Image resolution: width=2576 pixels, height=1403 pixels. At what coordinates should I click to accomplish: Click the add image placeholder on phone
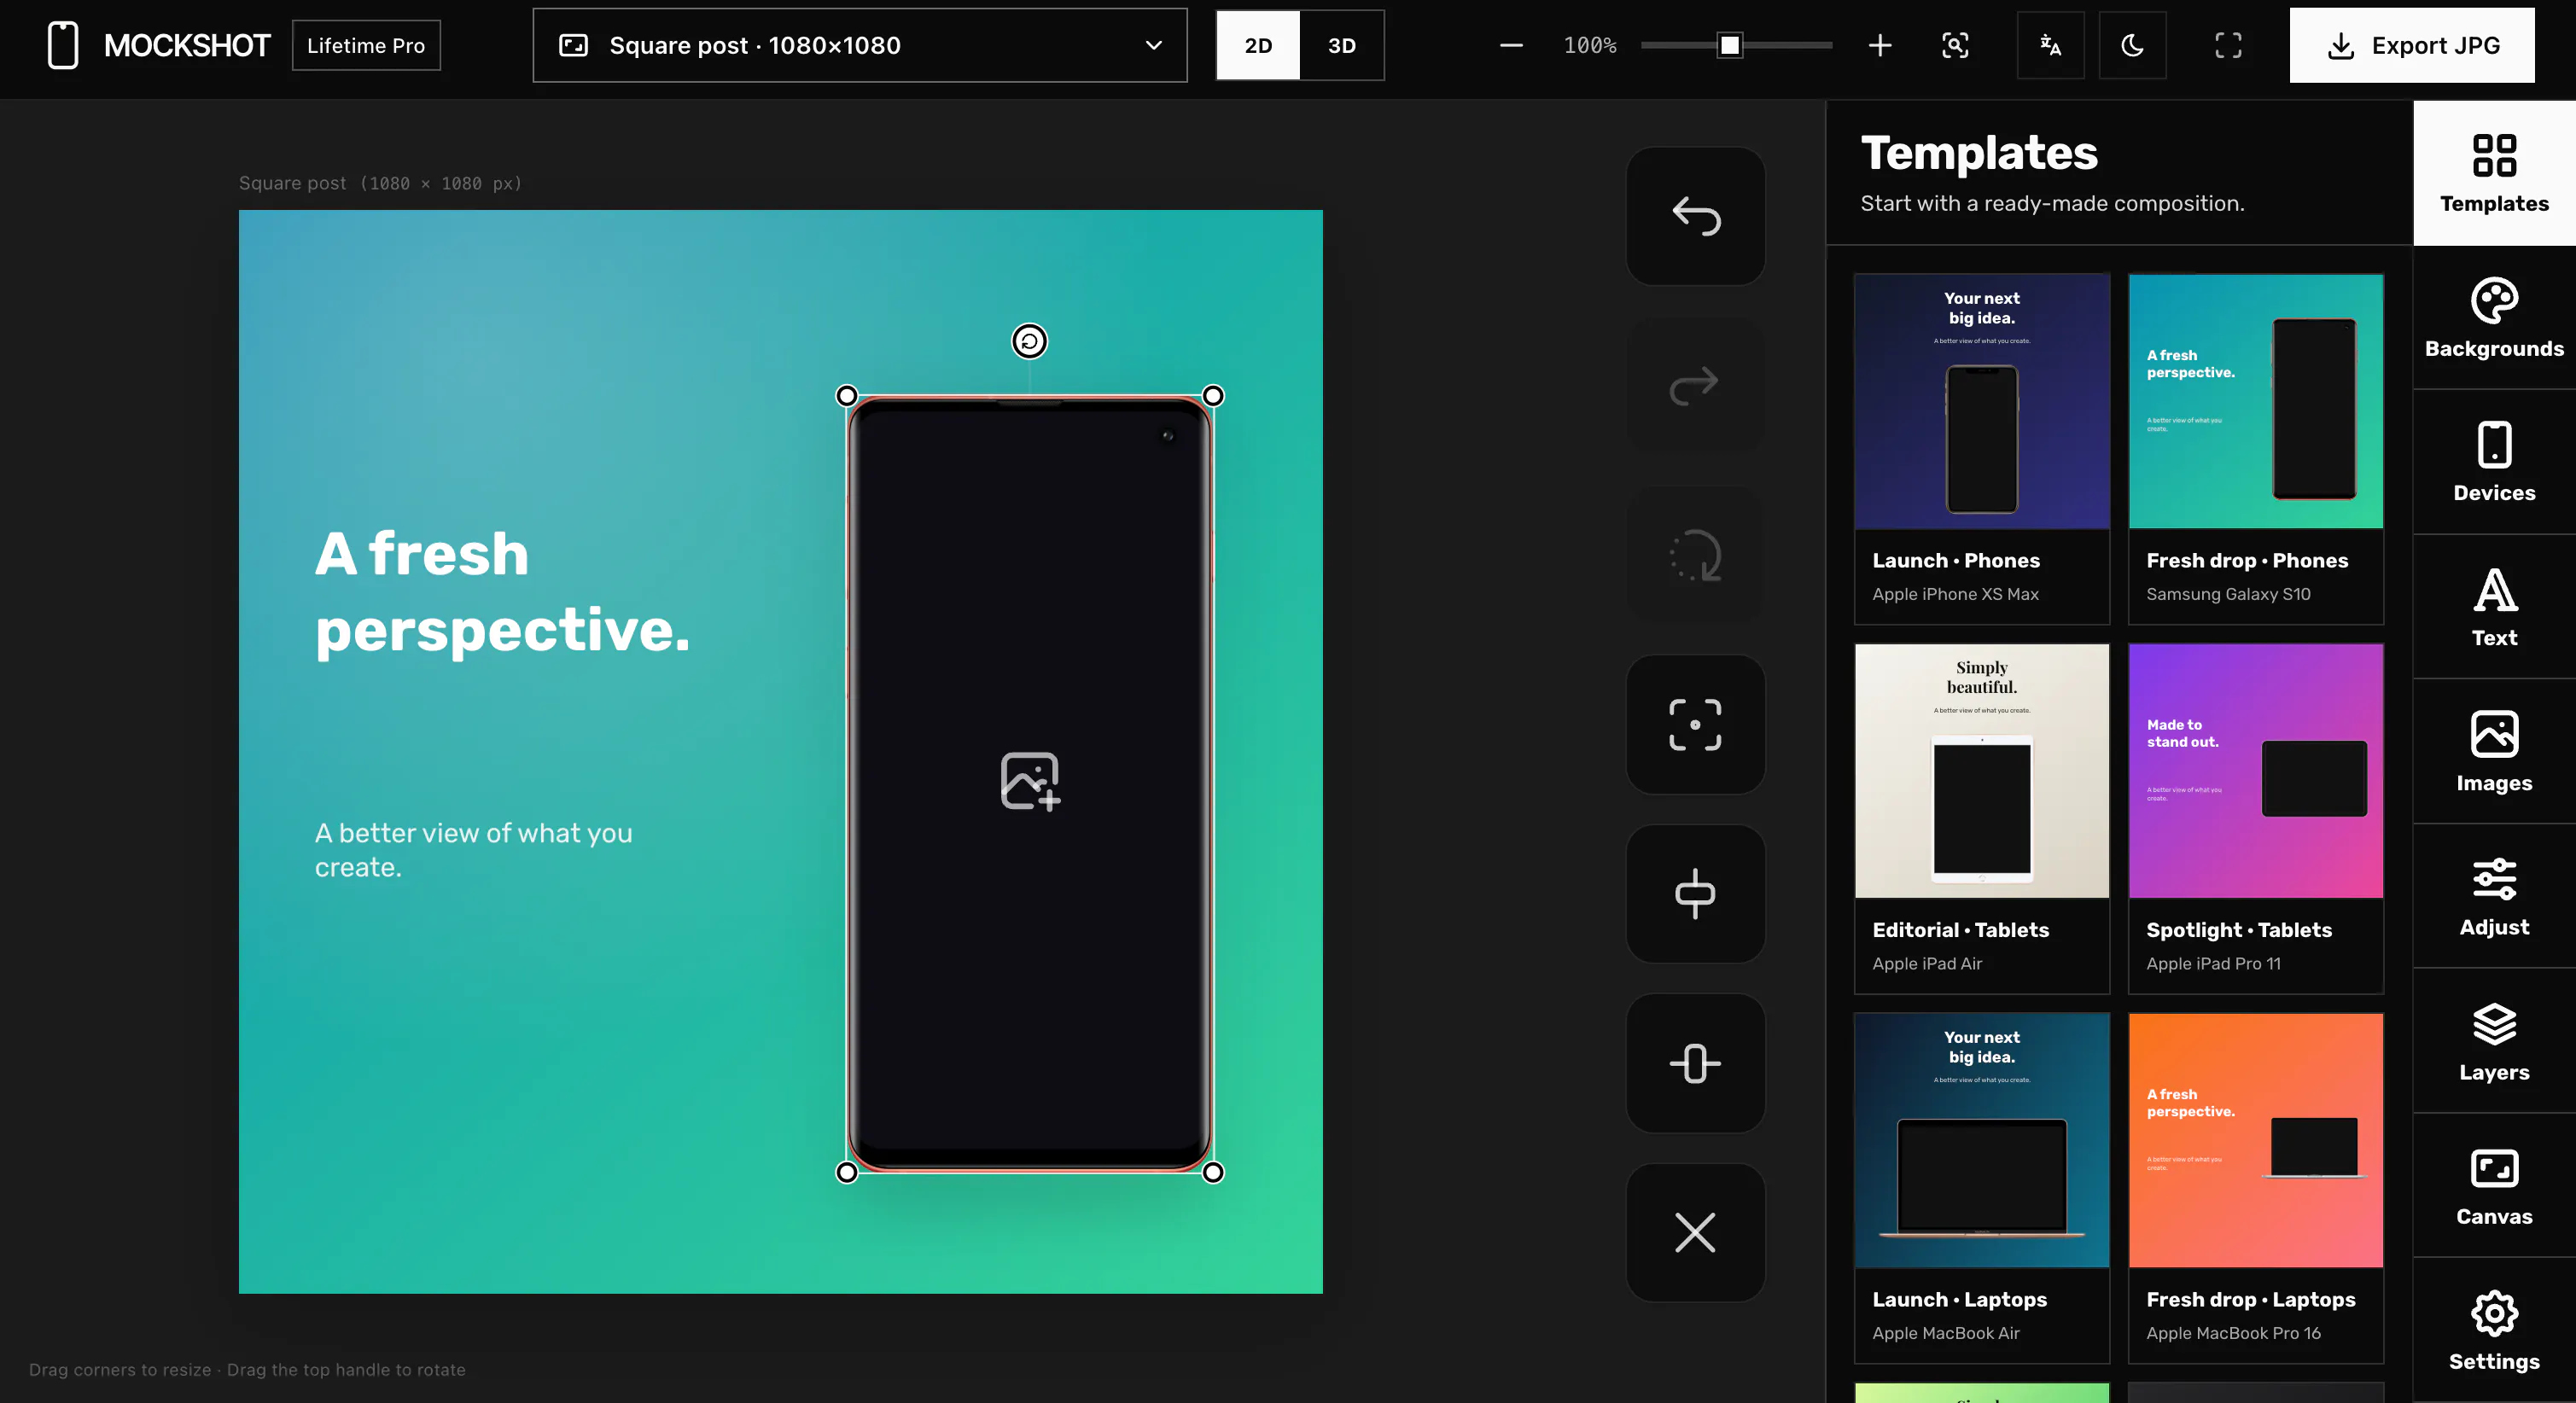point(1030,781)
